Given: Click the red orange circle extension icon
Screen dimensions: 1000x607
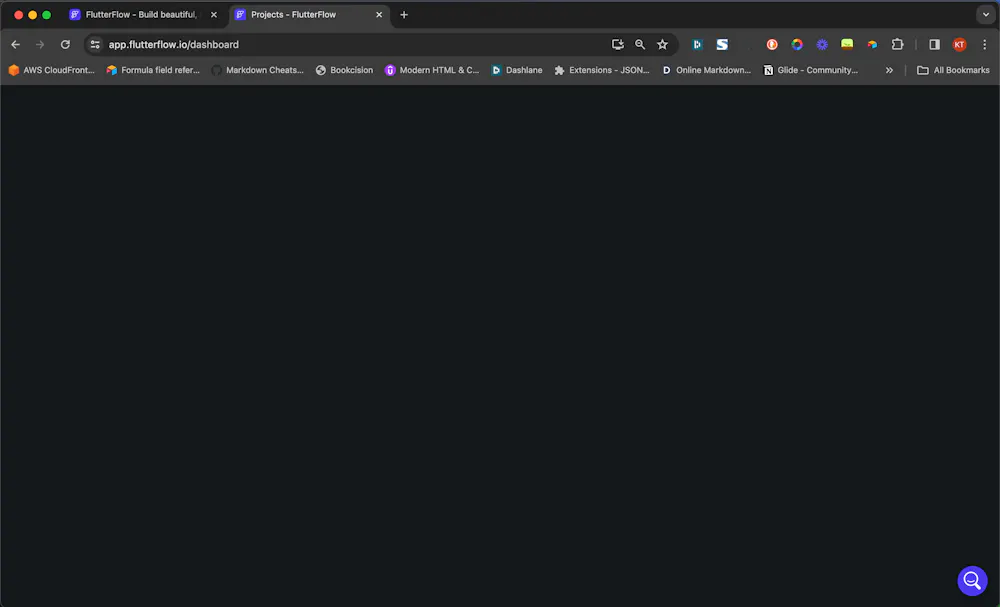Looking at the screenshot, I should [x=772, y=45].
